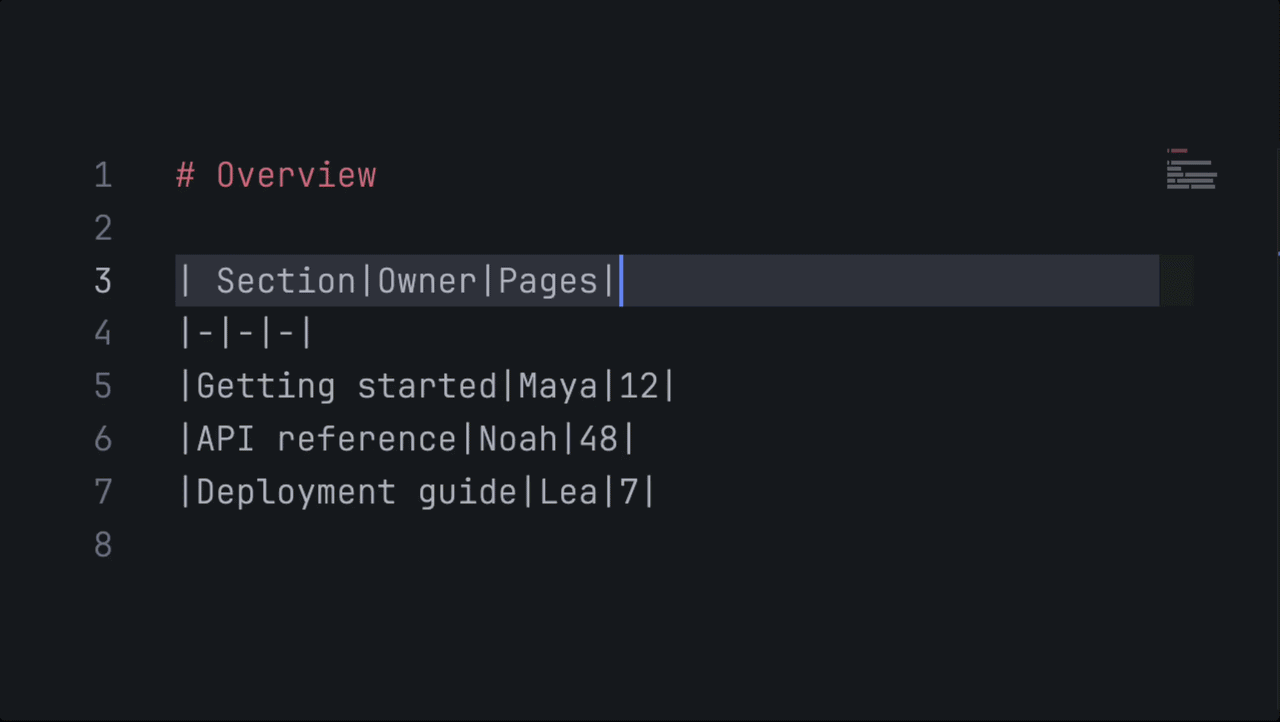The height and width of the screenshot is (722, 1280).
Task: Click the API reference cell text
Action: point(326,439)
